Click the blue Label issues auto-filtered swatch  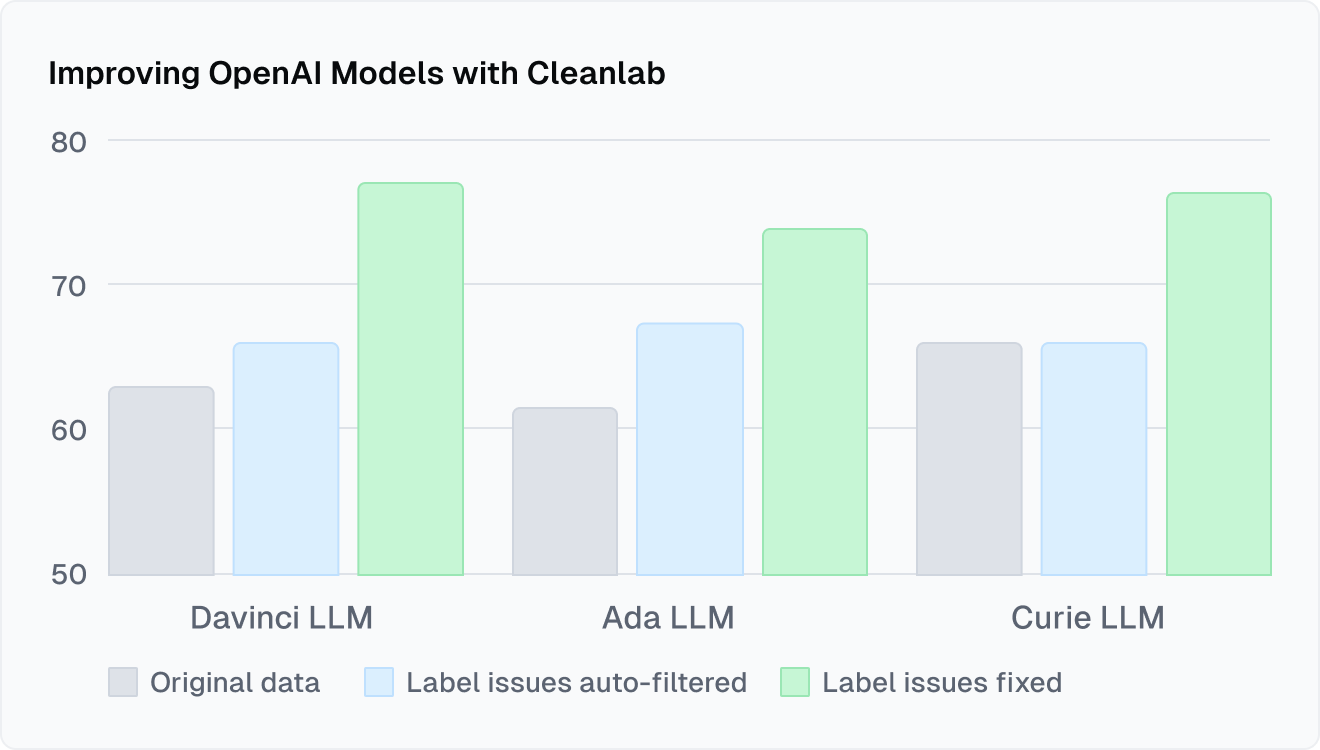click(379, 682)
